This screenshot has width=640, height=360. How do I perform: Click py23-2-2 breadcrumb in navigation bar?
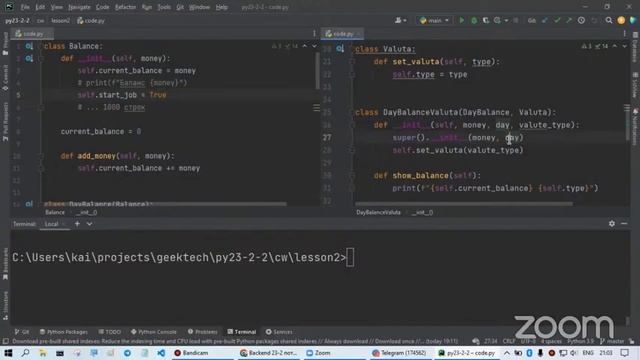coord(17,20)
